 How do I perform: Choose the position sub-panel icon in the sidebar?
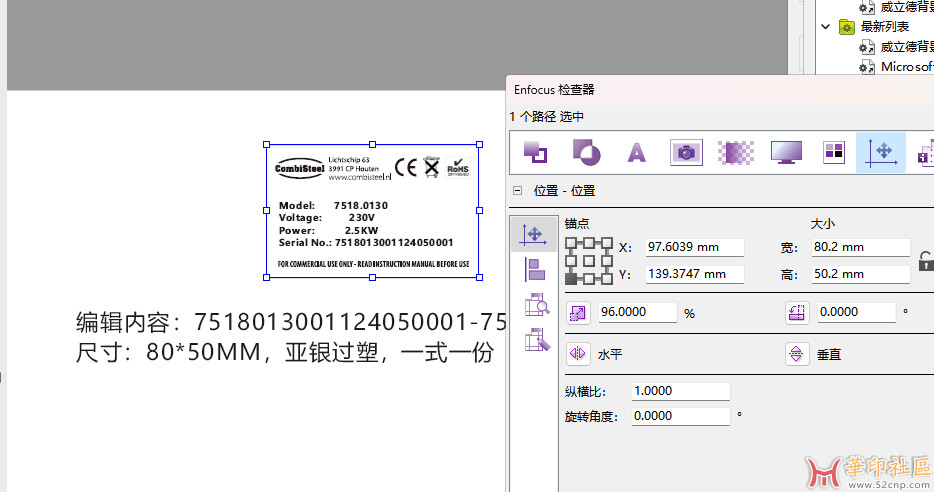pos(534,234)
